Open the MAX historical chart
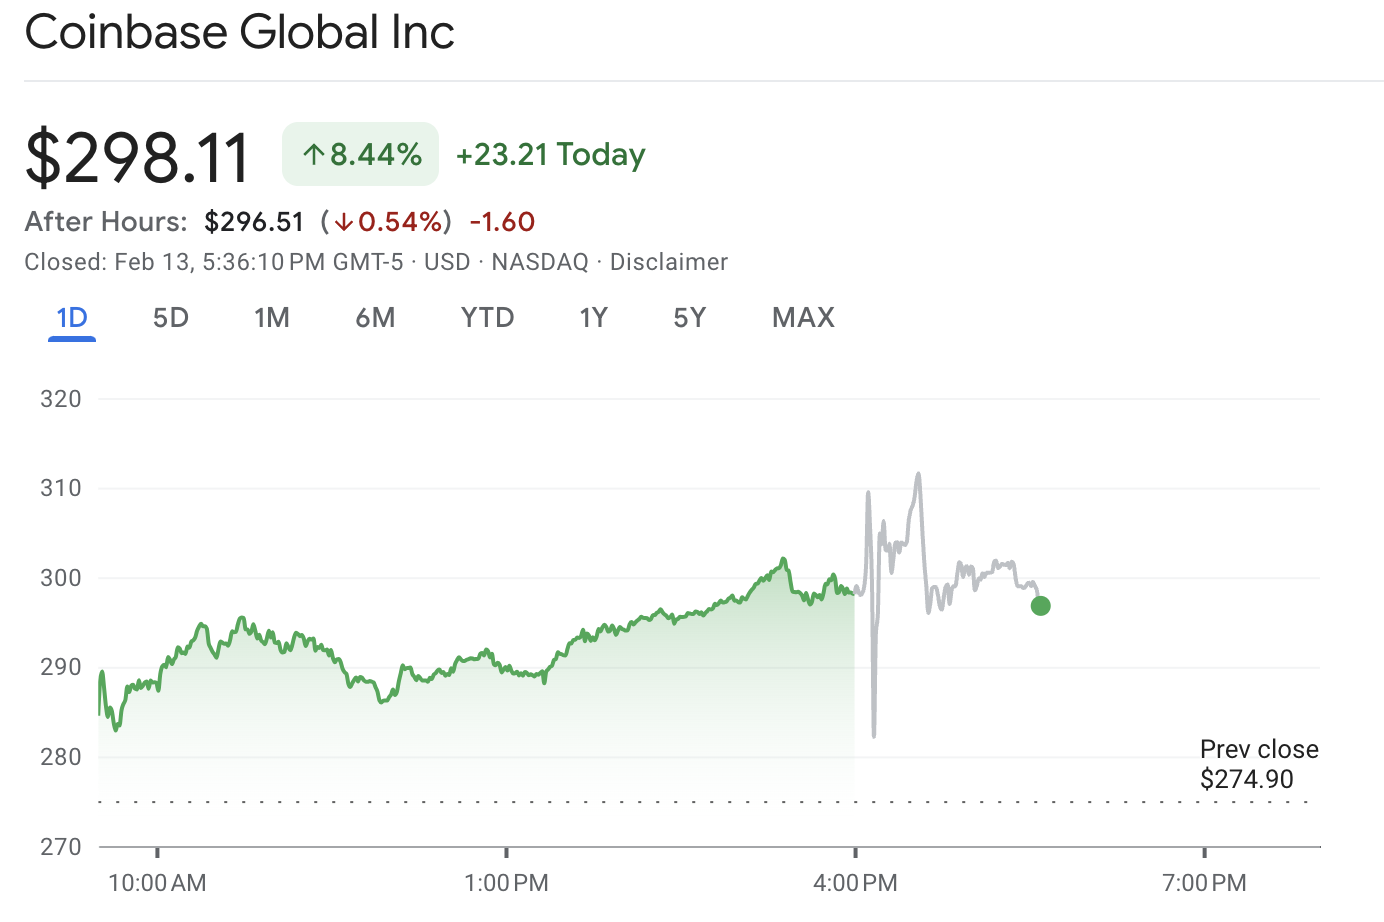 tap(802, 317)
